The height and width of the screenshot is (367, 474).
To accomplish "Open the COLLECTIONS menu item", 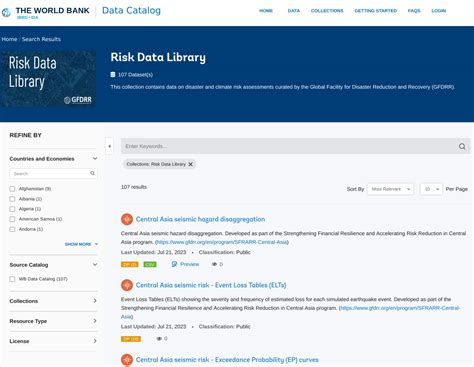I will (327, 11).
